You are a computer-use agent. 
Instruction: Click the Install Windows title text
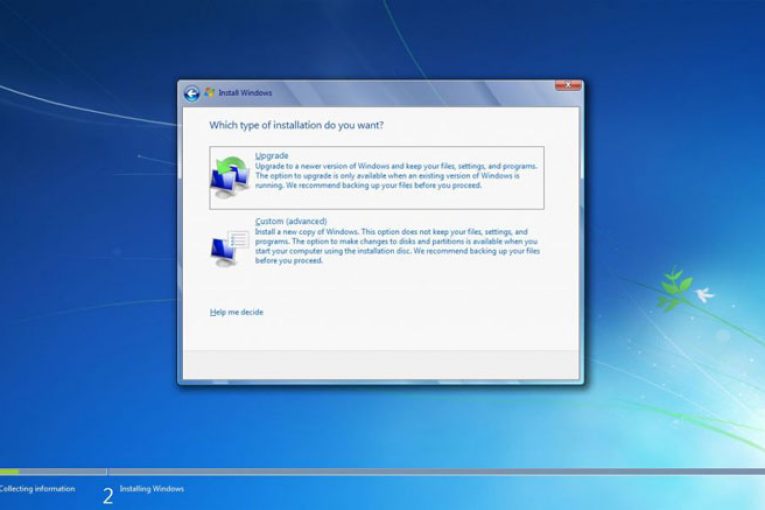point(245,93)
